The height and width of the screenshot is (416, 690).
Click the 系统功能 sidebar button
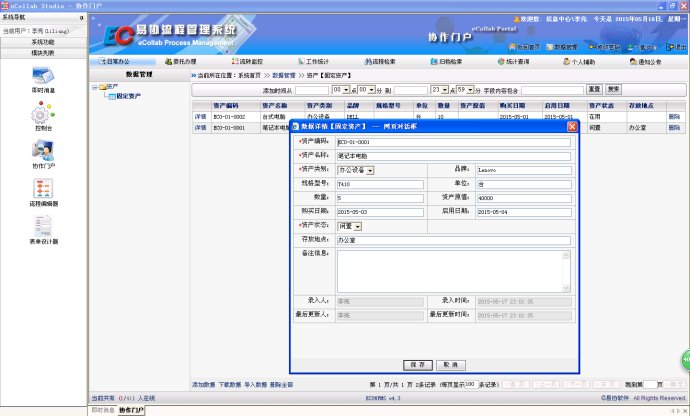coord(43,42)
